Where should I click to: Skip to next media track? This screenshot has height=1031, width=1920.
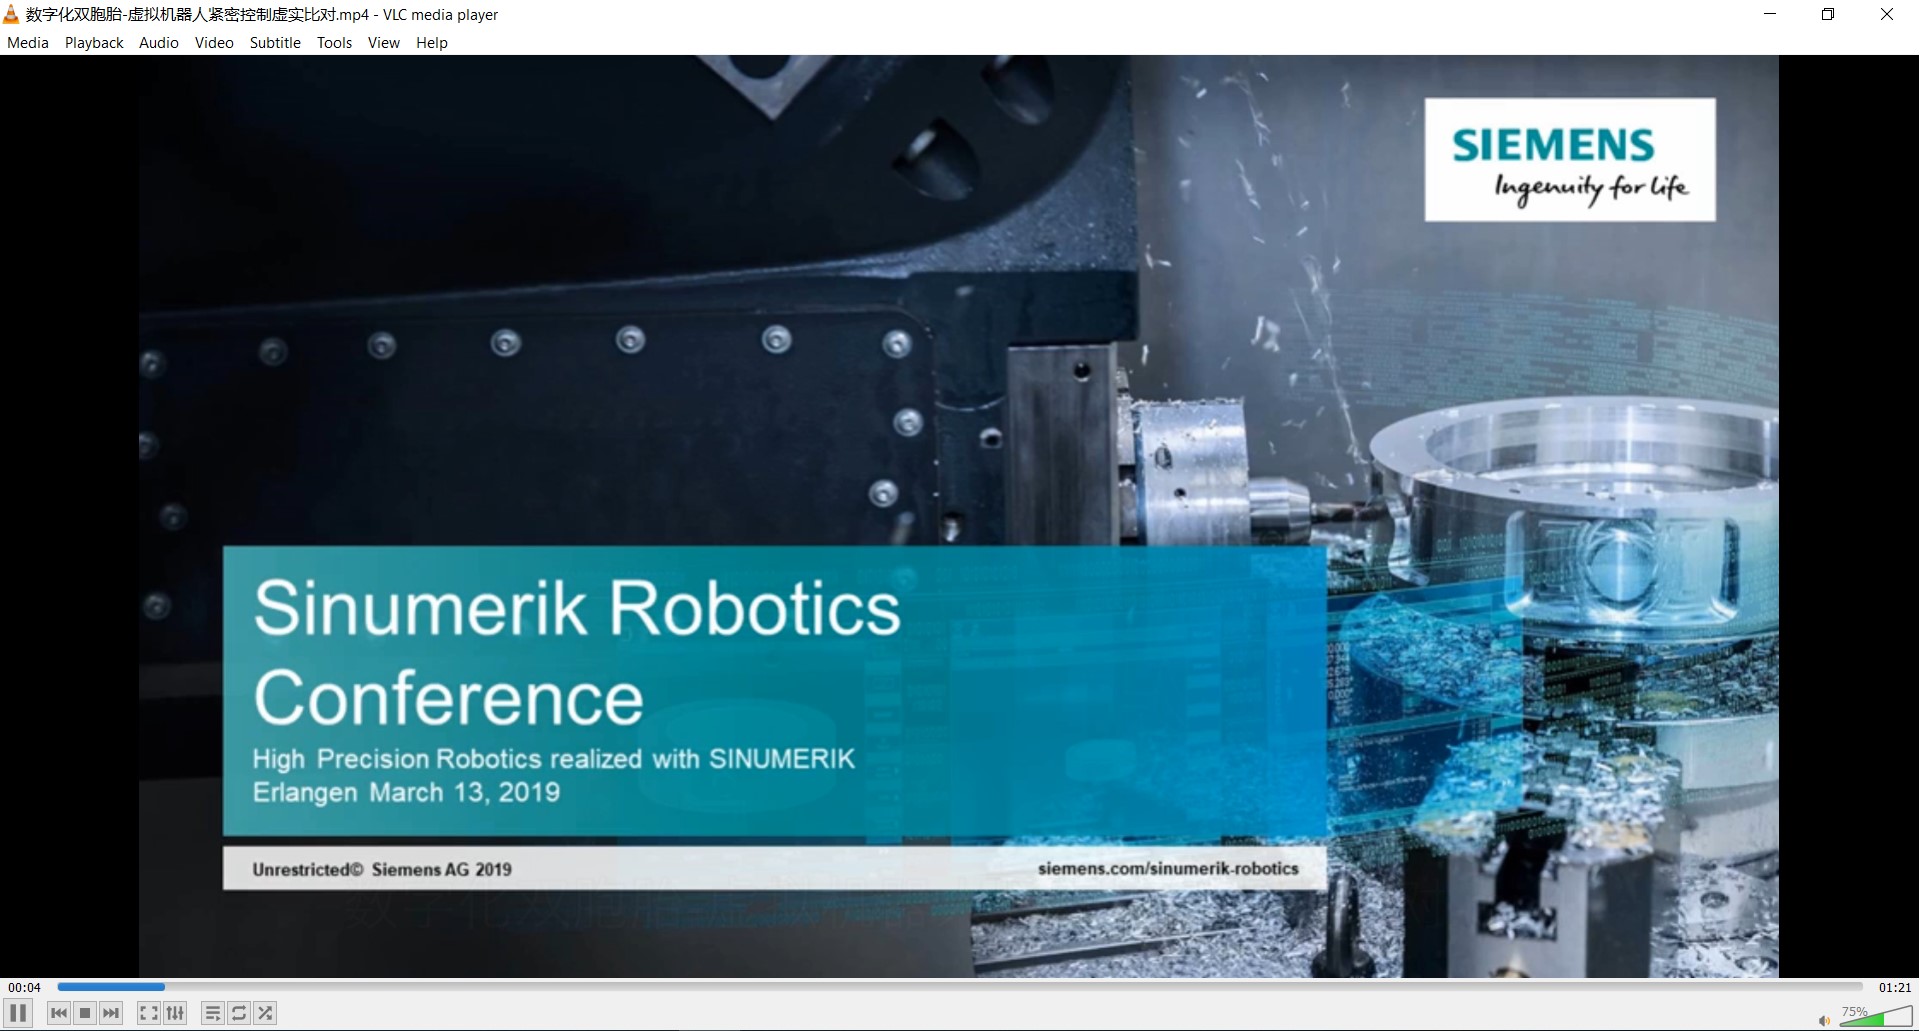click(x=111, y=1013)
